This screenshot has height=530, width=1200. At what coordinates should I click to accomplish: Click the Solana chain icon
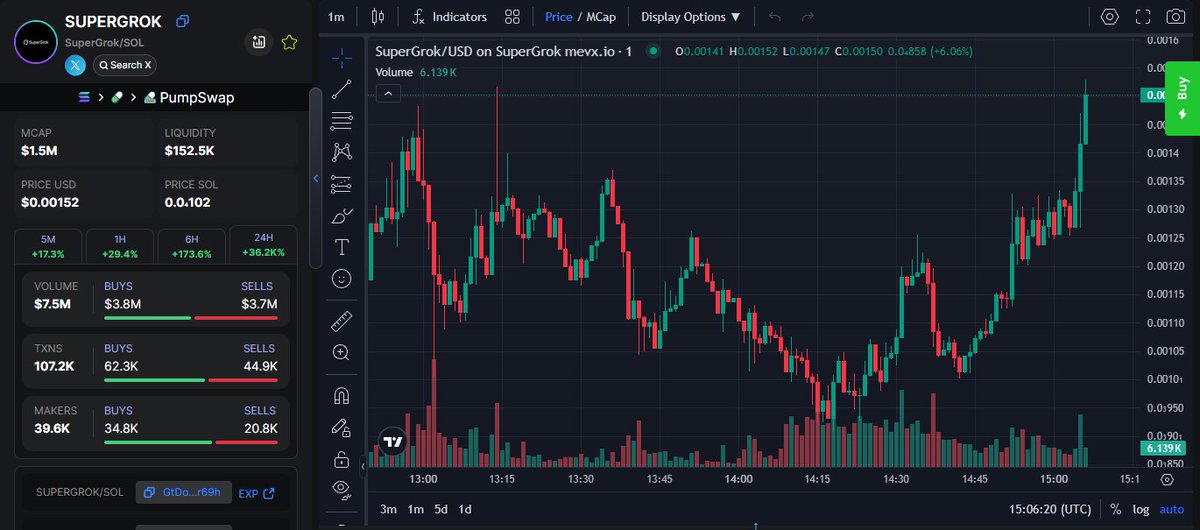pos(84,98)
